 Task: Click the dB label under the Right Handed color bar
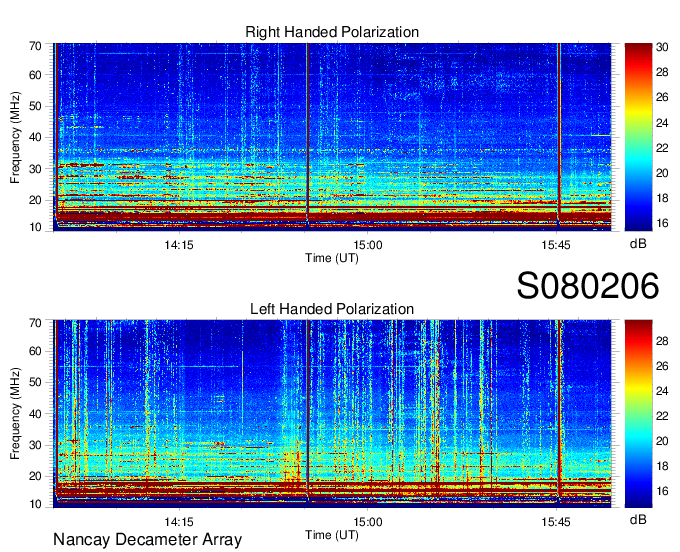coord(638,244)
